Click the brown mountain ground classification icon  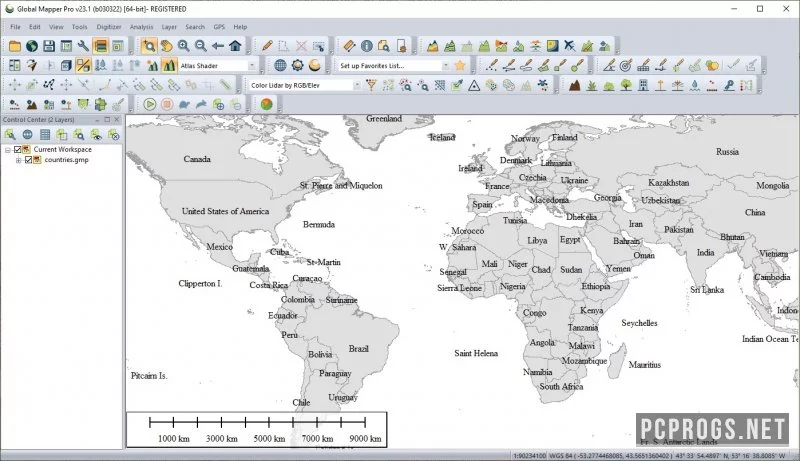(574, 85)
